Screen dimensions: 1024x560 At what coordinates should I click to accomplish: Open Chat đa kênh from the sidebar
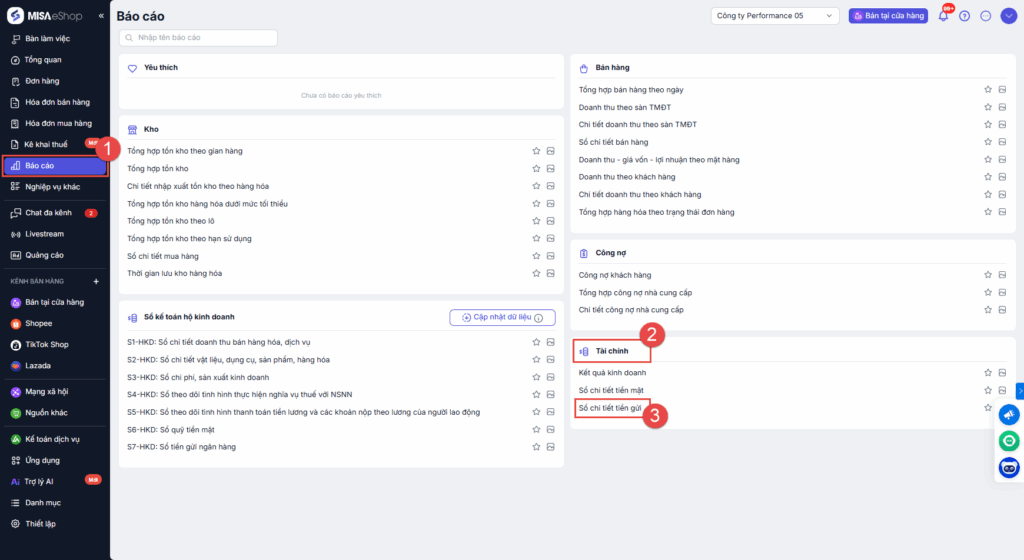click(46, 213)
